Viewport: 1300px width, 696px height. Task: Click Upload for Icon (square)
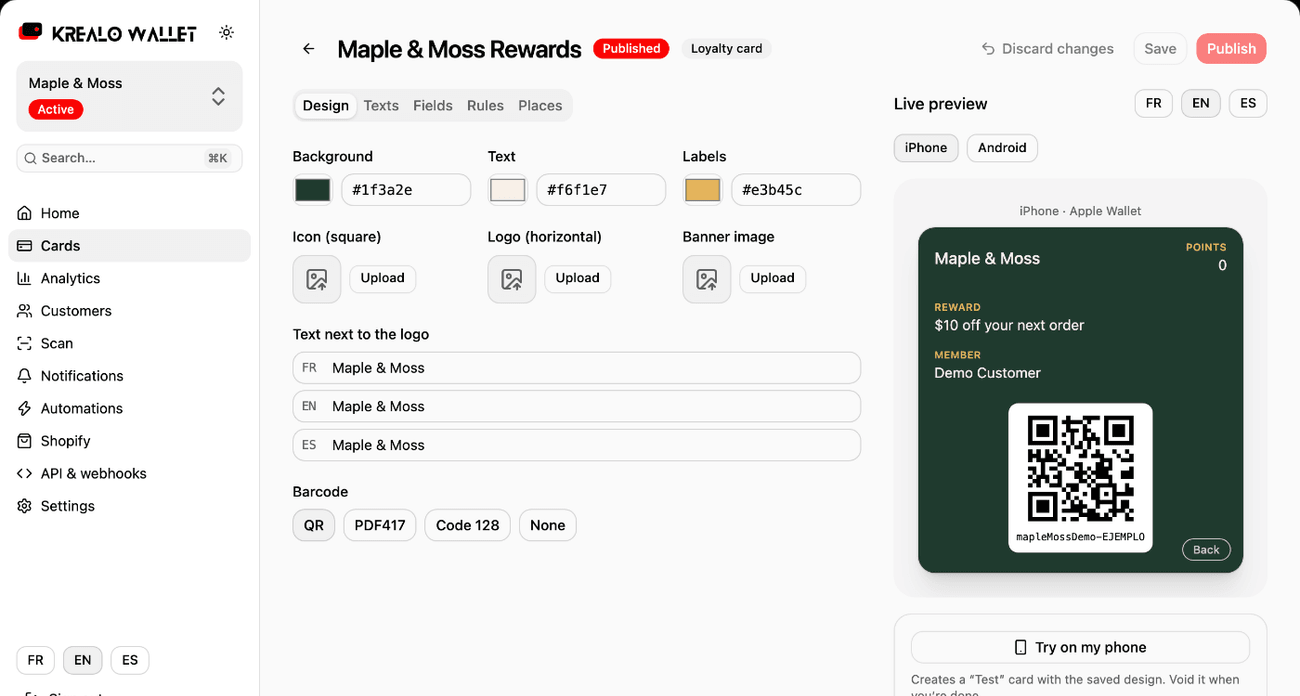coord(382,278)
